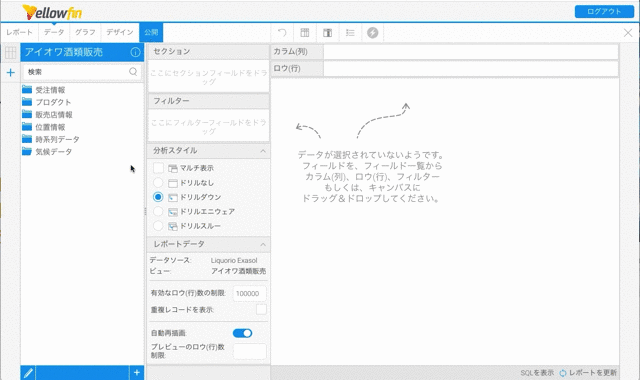Click the plus button in the bottom bar
640x380 pixels.
(x=137, y=372)
